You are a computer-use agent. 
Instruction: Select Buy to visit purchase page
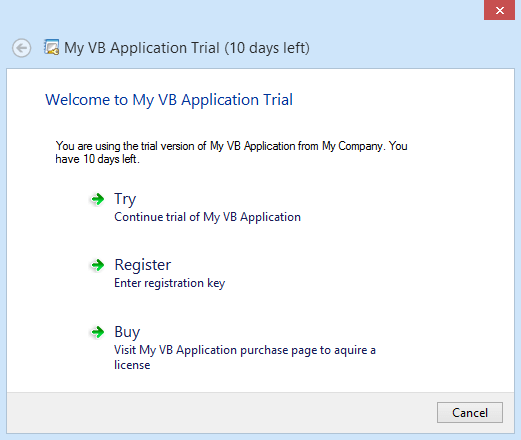coord(127,332)
